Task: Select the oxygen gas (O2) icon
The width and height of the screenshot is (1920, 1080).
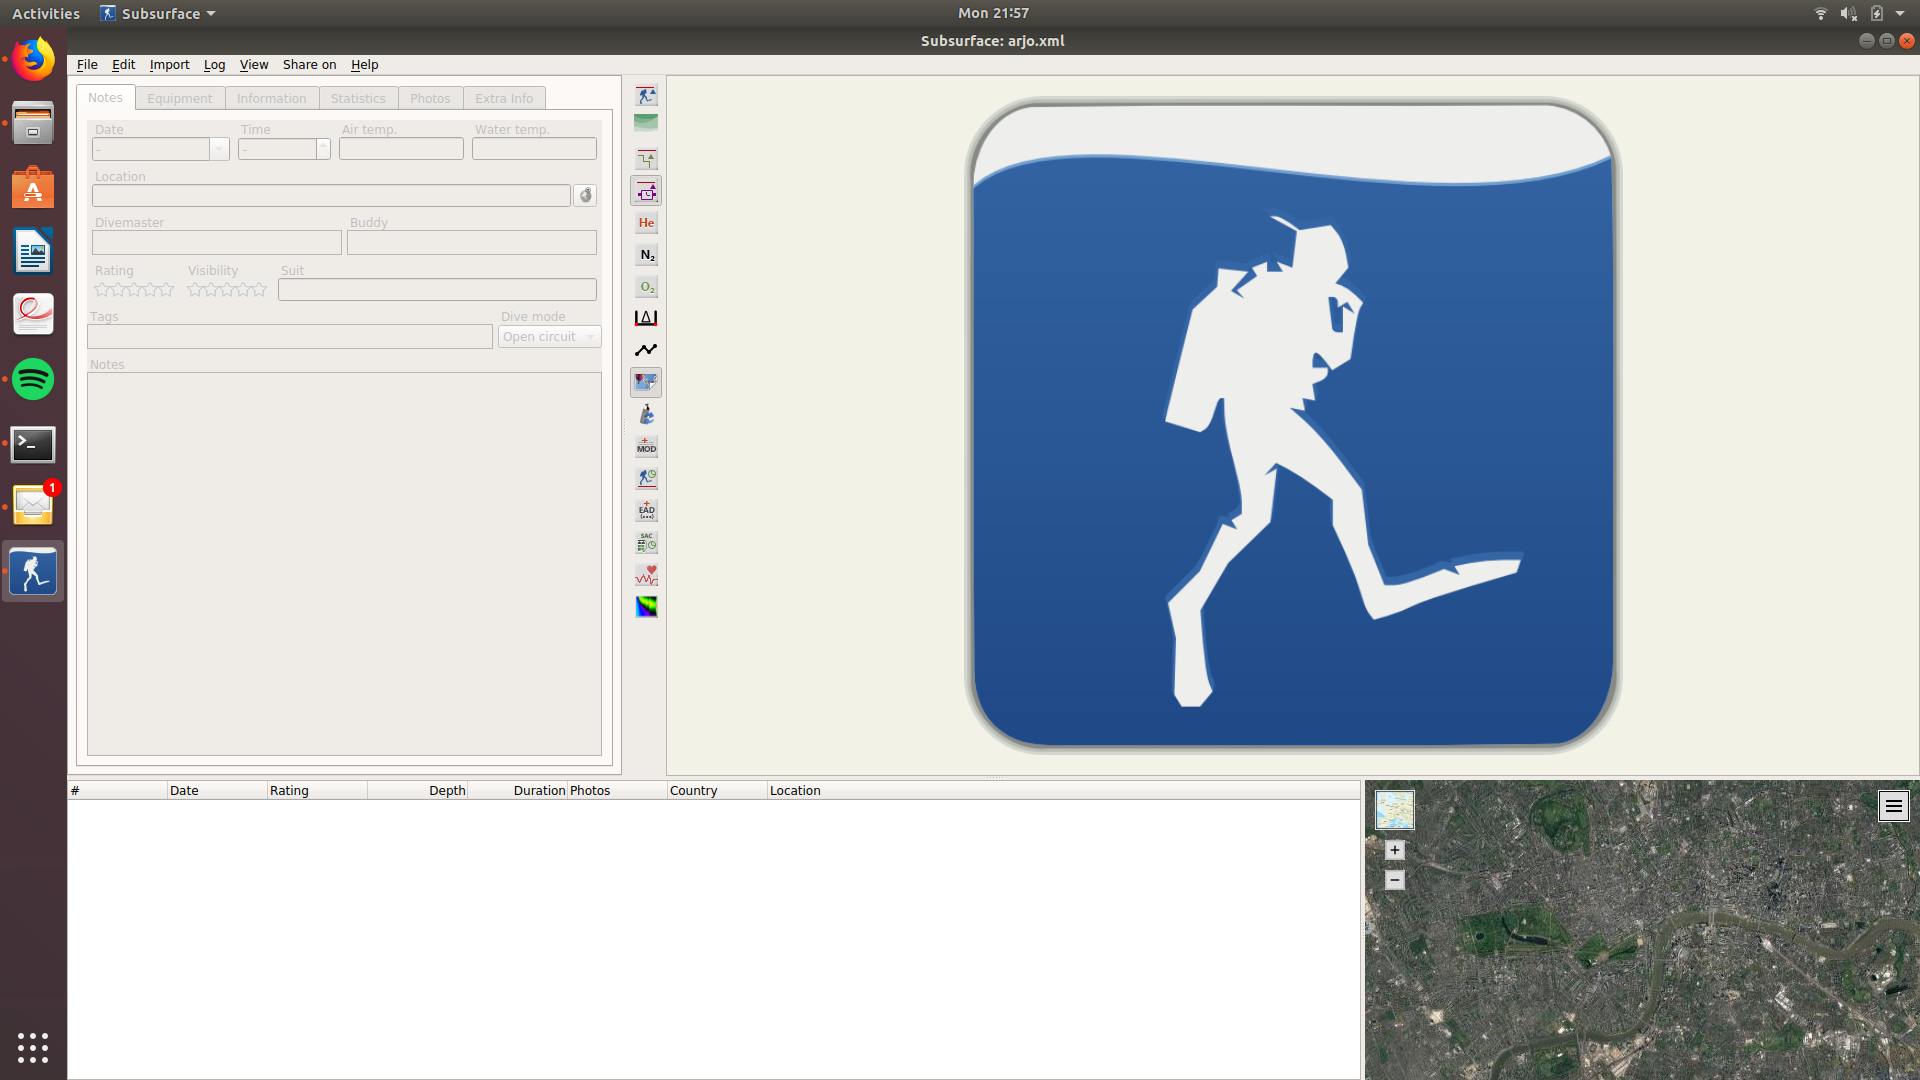Action: click(x=645, y=286)
